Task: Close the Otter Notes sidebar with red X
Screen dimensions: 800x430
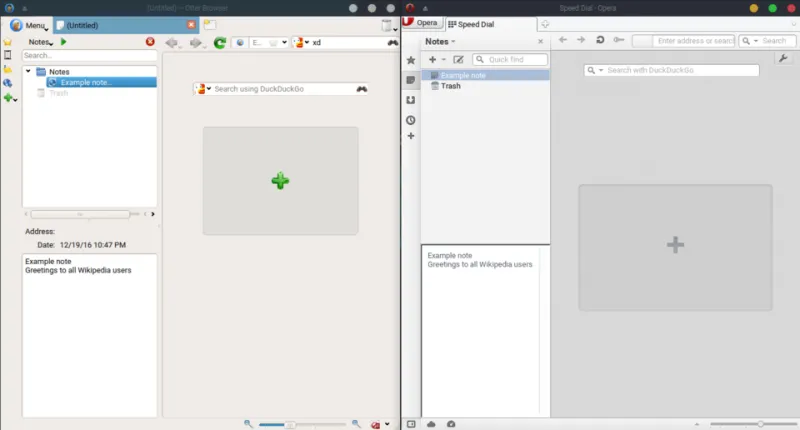Action: tap(150, 42)
